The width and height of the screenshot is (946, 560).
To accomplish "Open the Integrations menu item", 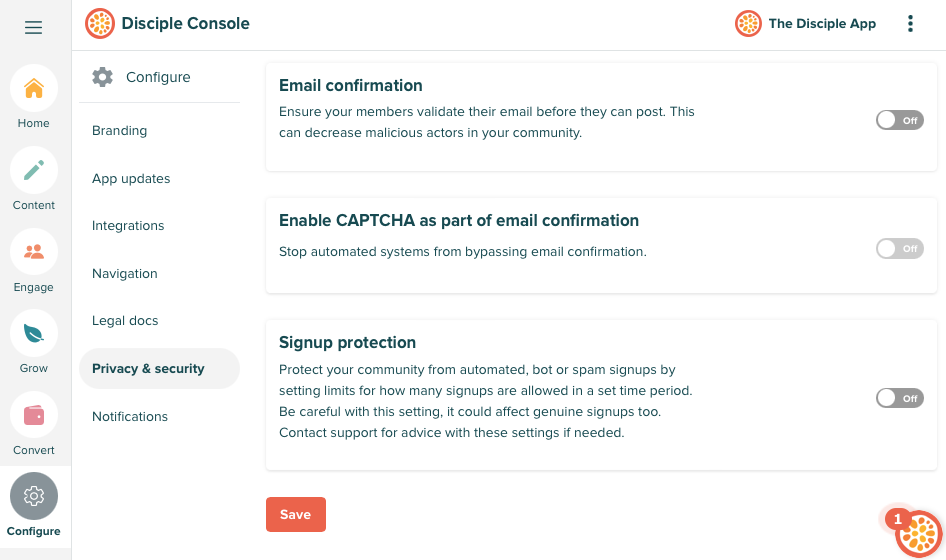I will [x=128, y=226].
